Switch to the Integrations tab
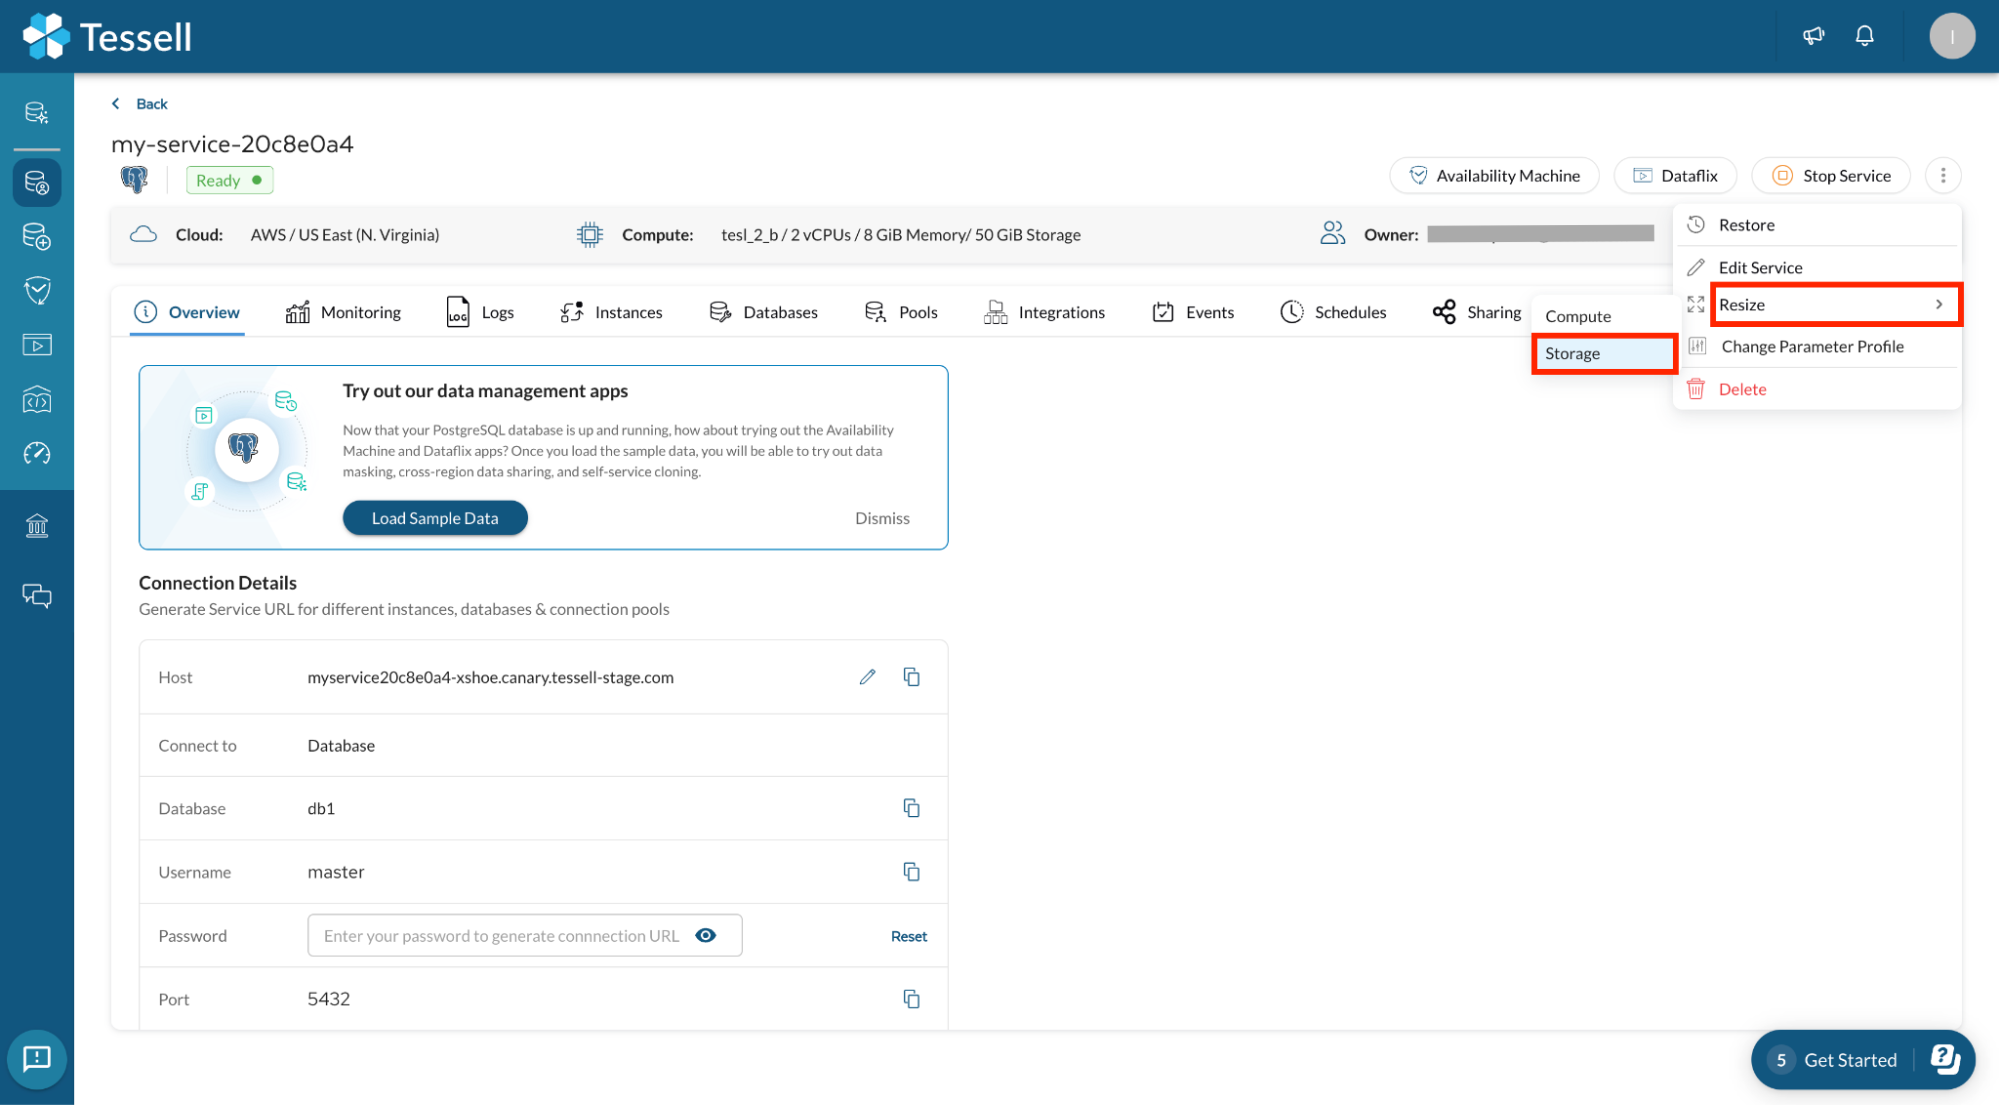 click(1044, 313)
